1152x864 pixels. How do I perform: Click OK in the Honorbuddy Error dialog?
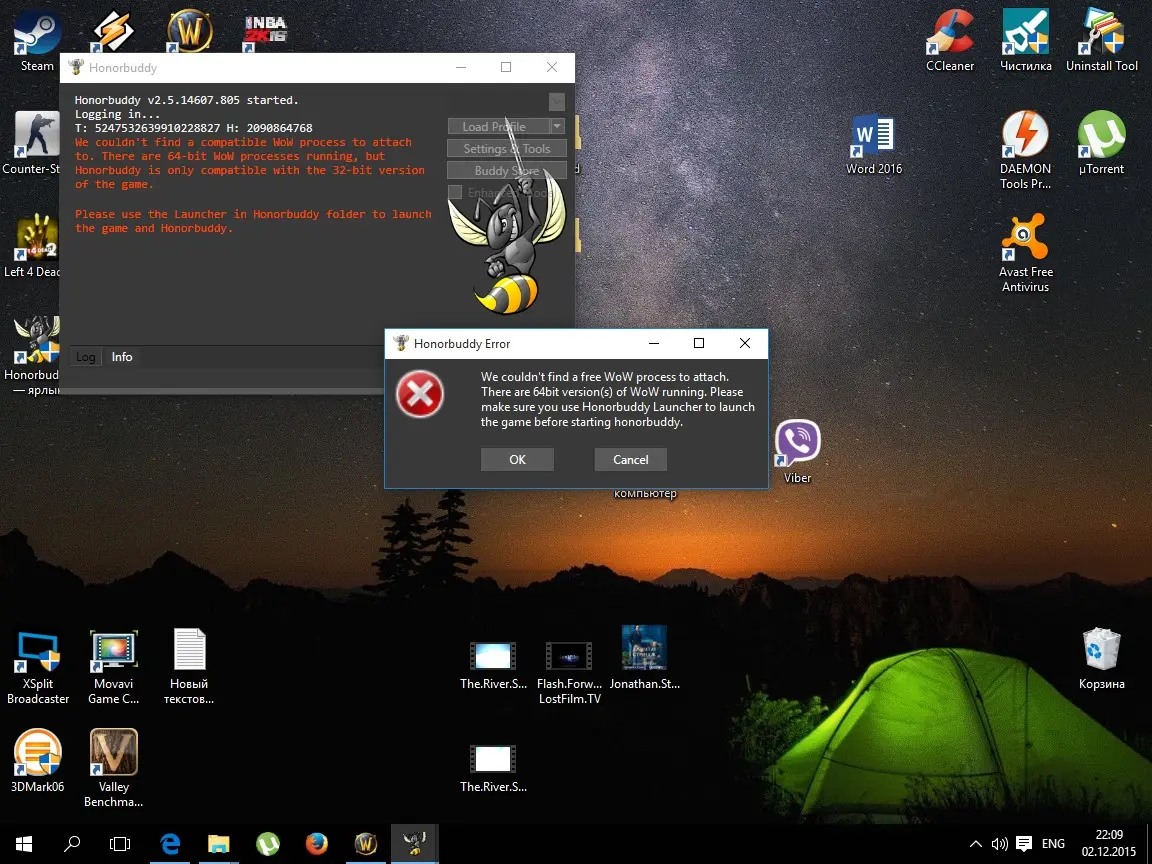(x=517, y=459)
